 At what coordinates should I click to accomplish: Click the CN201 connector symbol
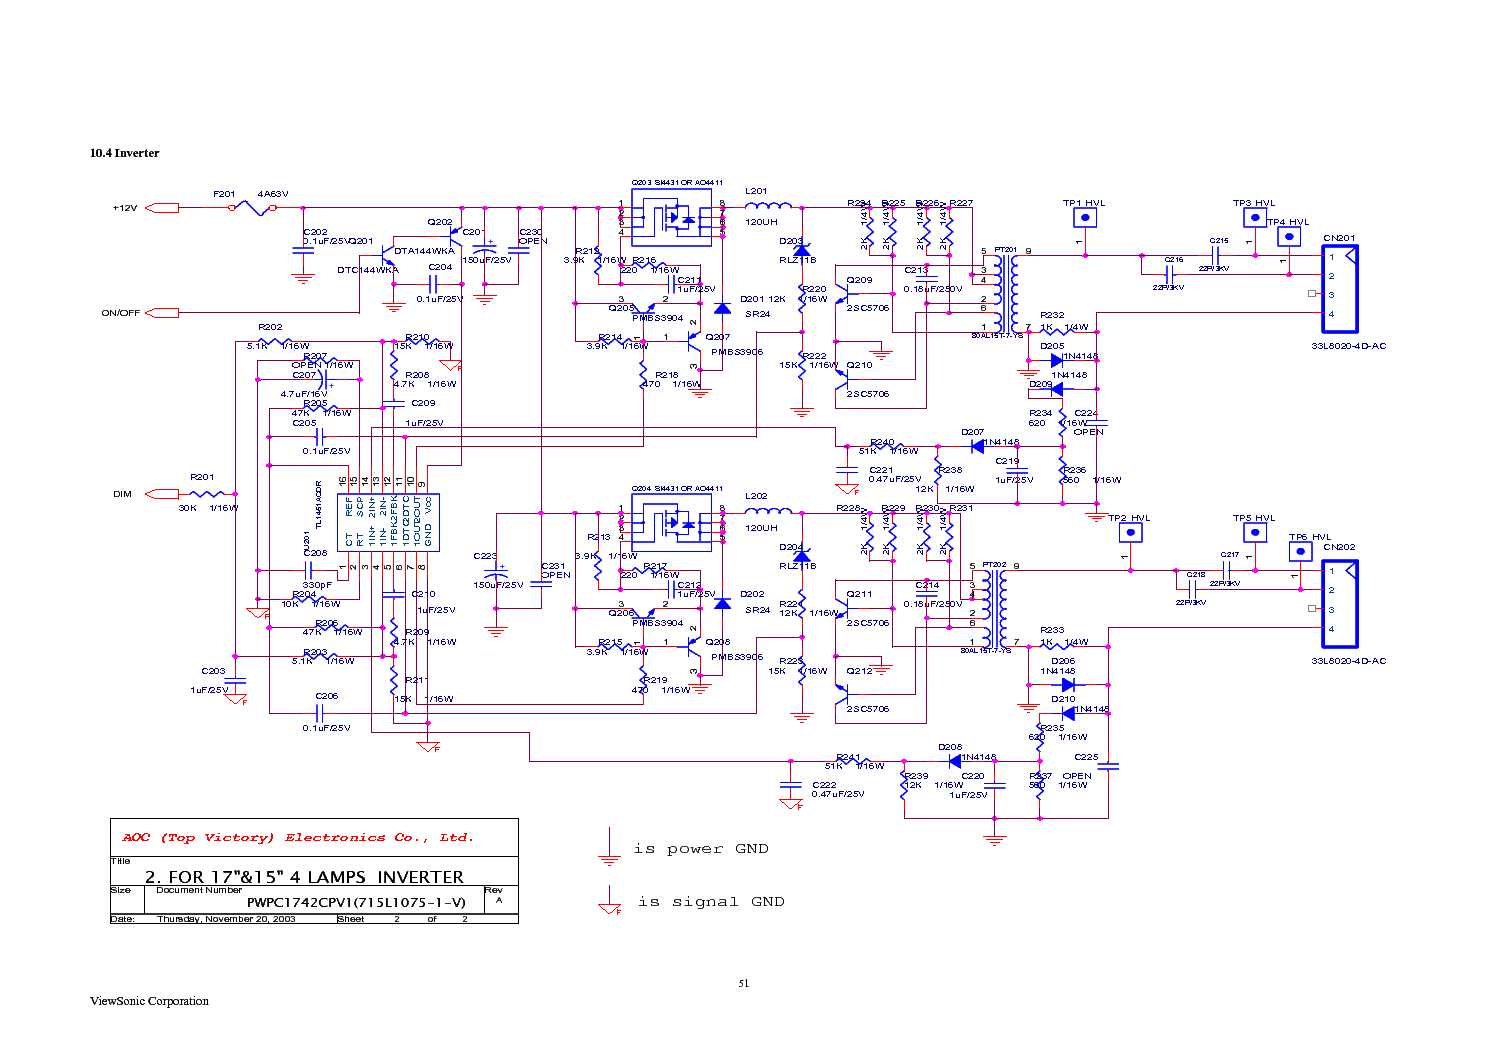click(x=1340, y=288)
